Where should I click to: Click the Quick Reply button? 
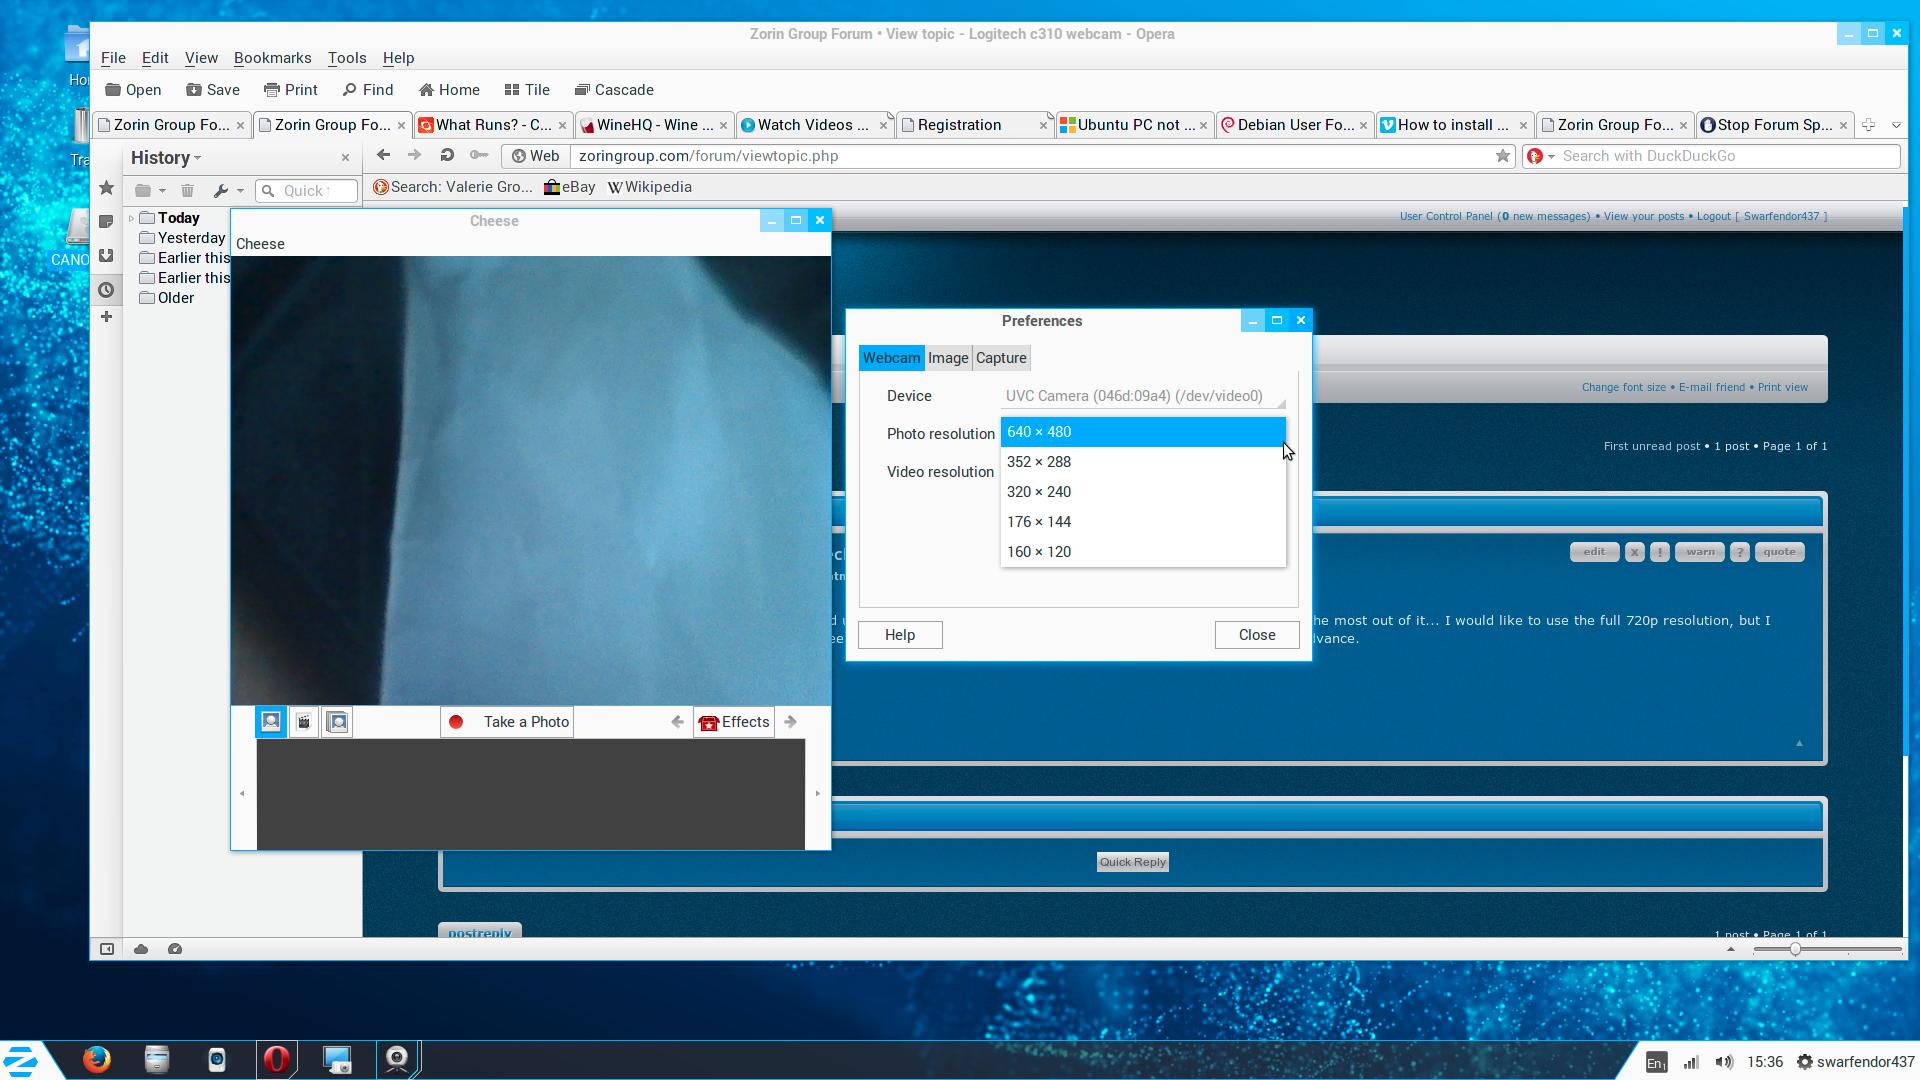pos(1133,862)
